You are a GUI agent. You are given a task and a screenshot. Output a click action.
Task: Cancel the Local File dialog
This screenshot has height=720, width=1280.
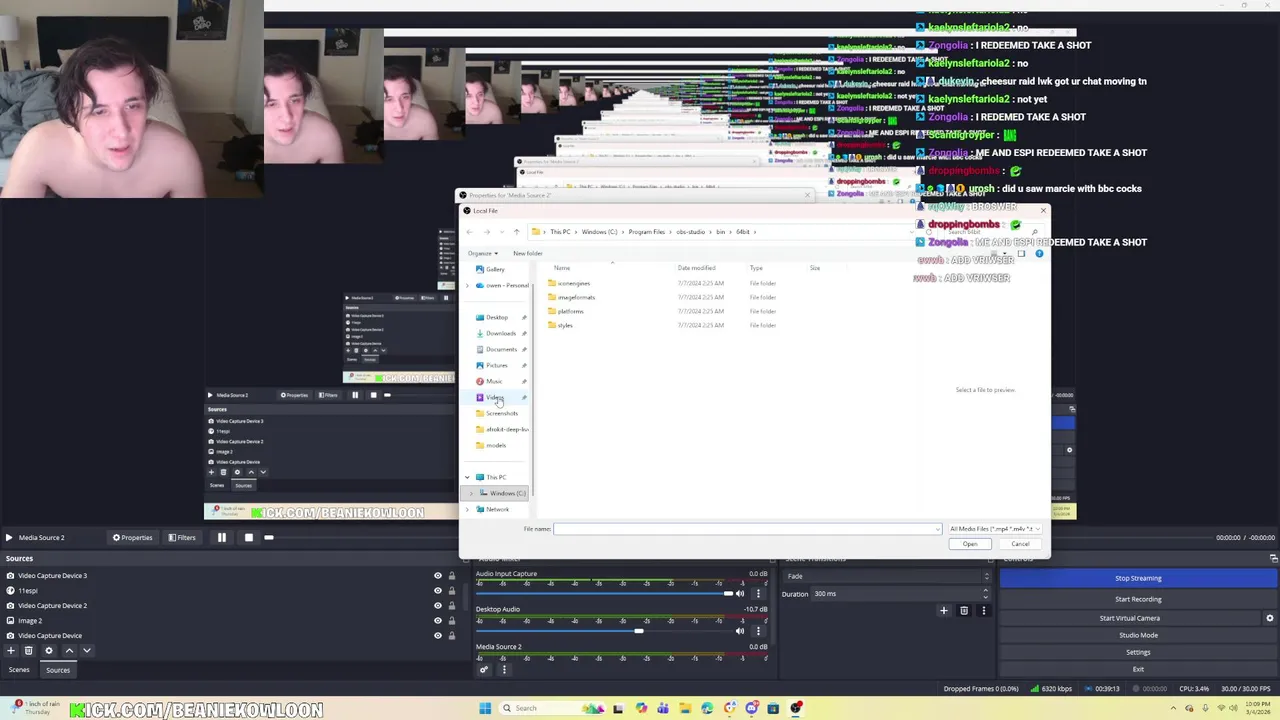pyautogui.click(x=1020, y=544)
